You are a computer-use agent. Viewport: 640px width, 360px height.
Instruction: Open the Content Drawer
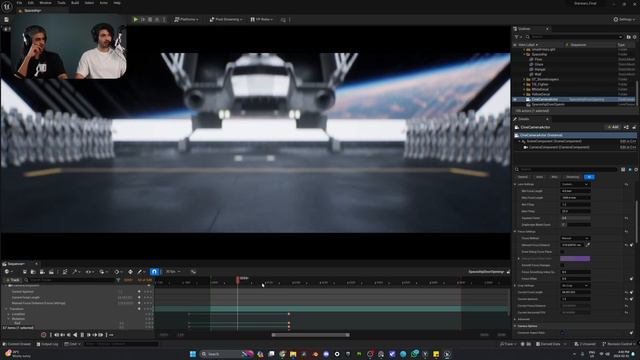17,344
